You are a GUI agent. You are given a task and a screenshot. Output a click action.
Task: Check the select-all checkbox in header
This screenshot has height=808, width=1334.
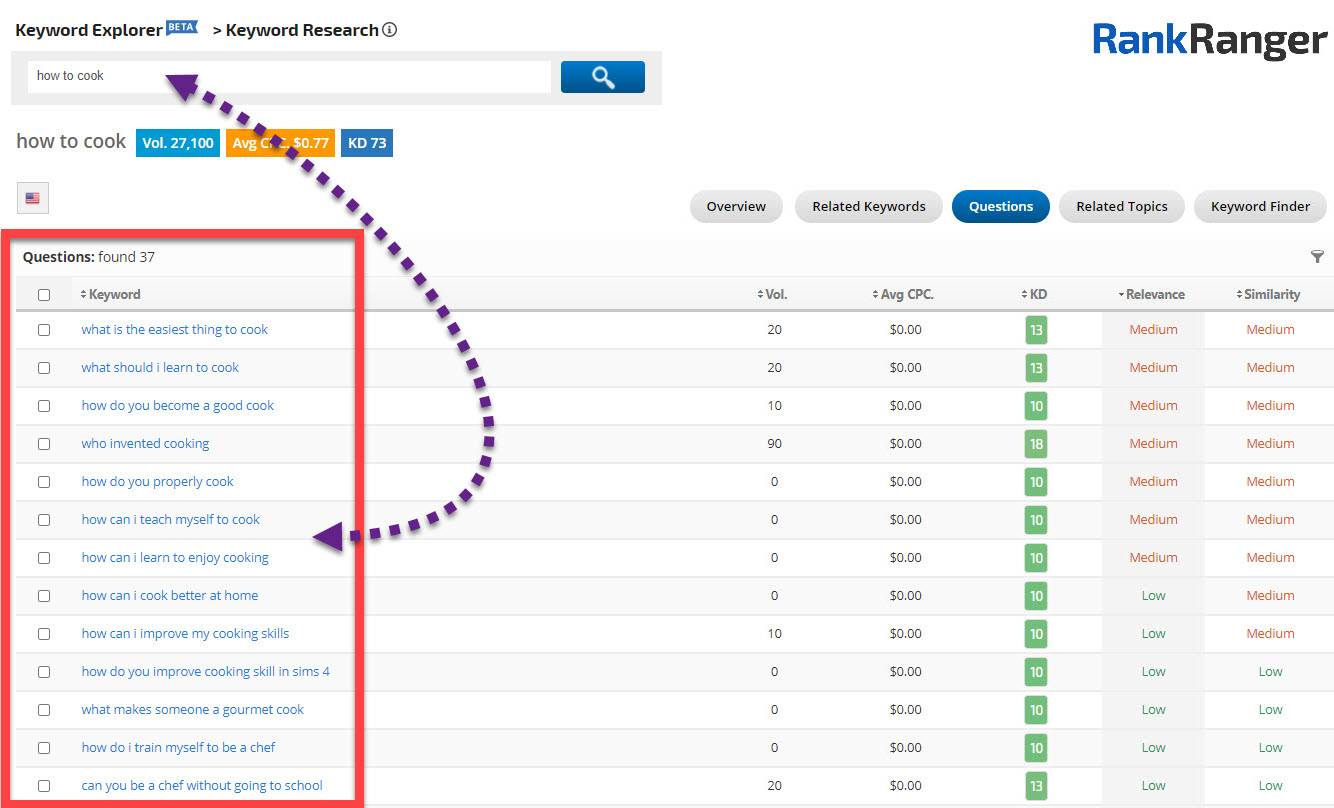[x=44, y=295]
